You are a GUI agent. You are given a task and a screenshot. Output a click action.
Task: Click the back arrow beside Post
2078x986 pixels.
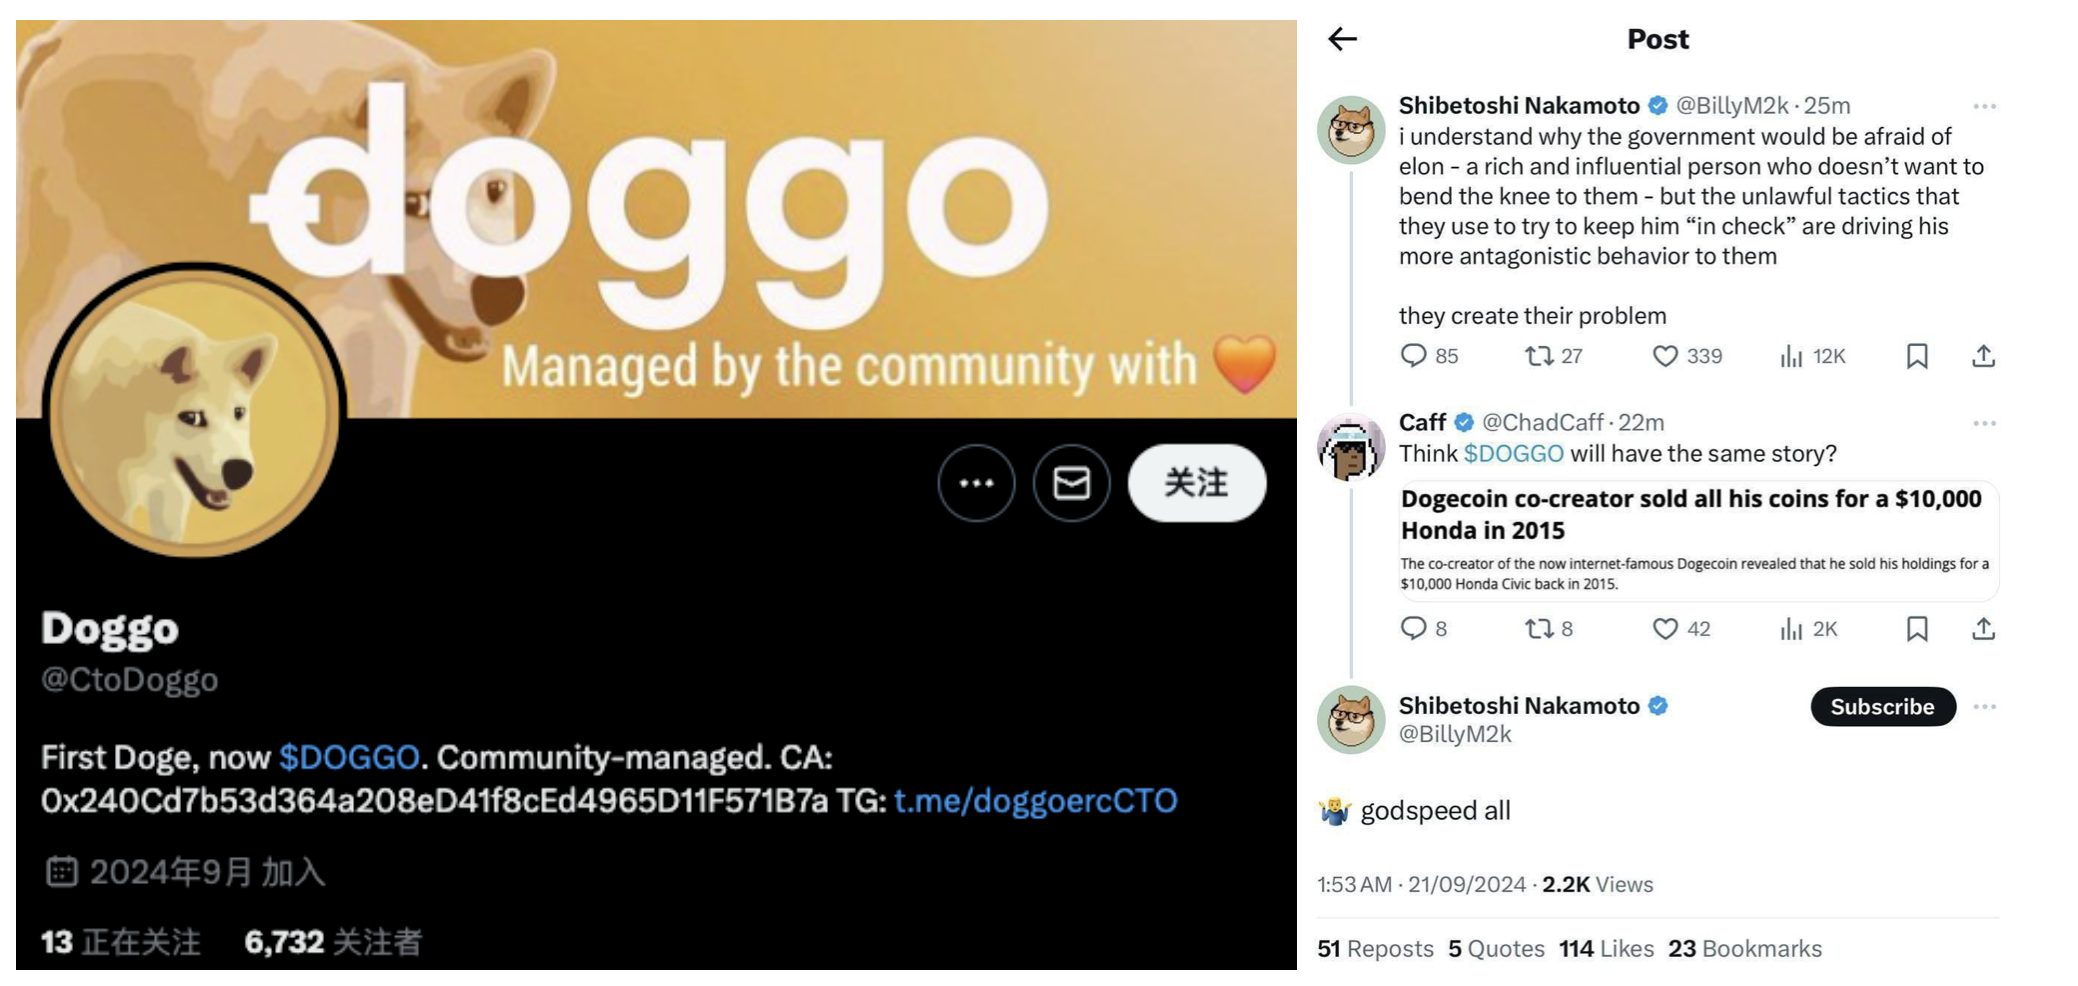[1342, 39]
